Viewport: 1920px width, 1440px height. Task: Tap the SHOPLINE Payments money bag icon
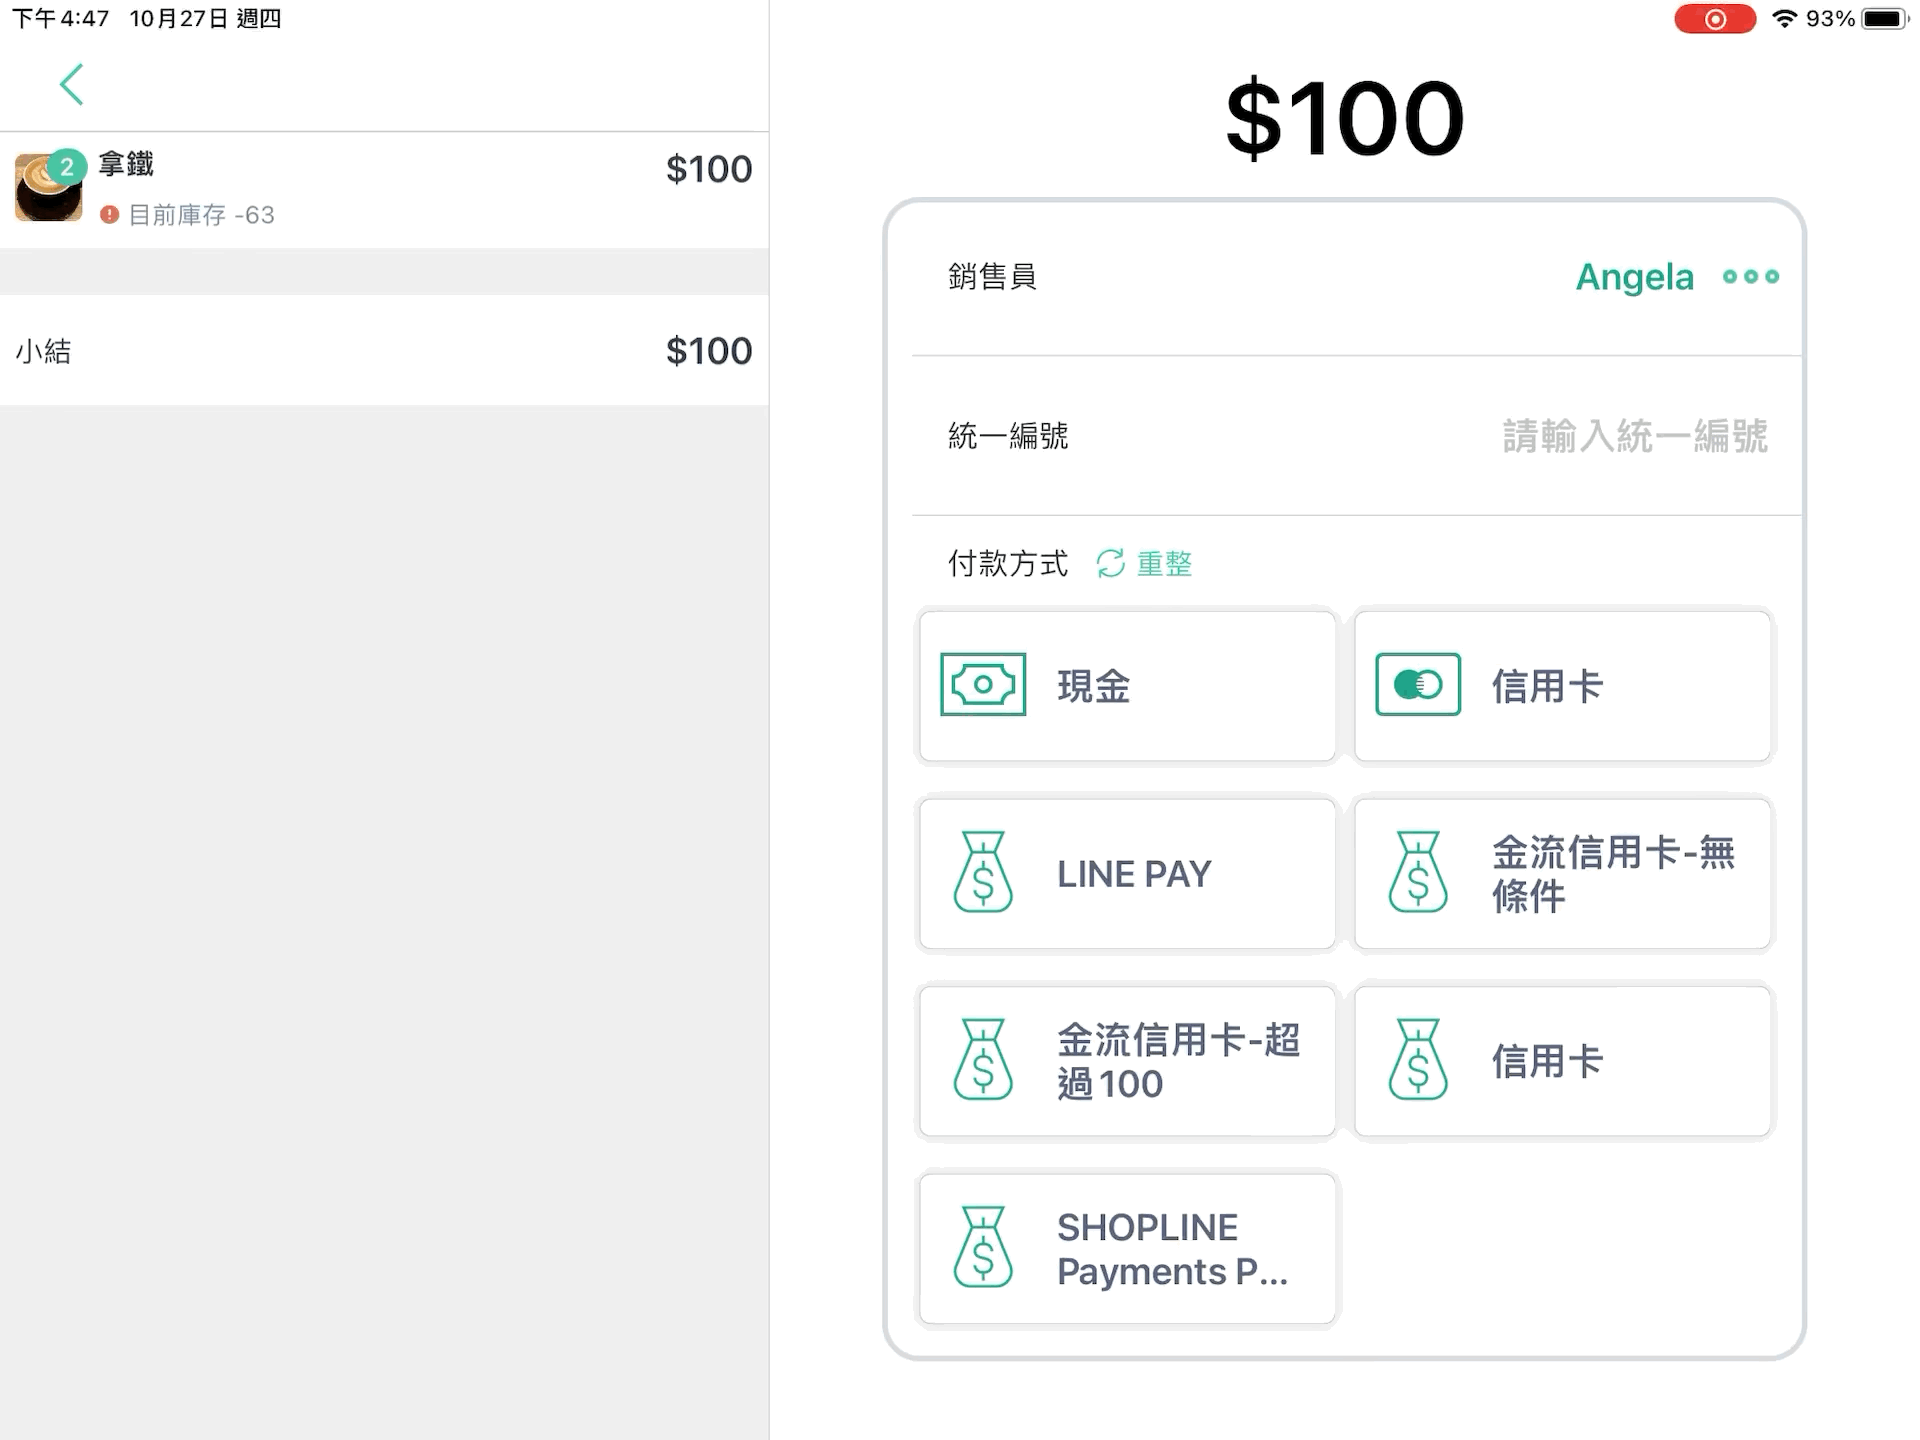point(983,1247)
